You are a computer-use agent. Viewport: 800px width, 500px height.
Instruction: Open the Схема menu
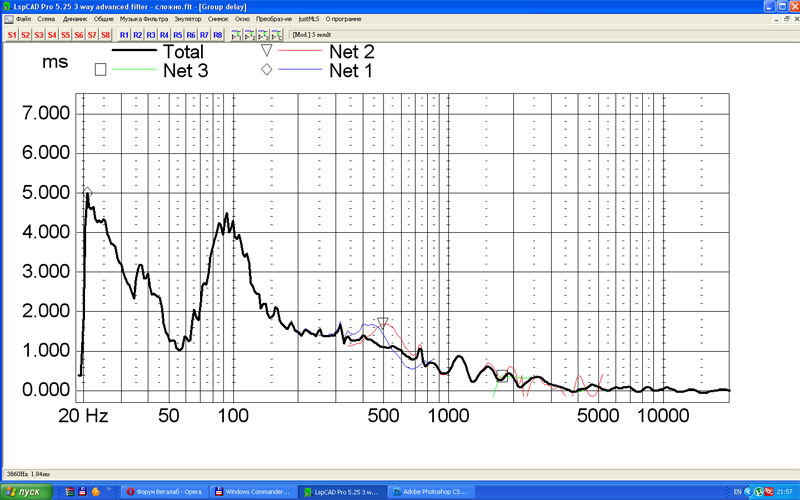46,19
